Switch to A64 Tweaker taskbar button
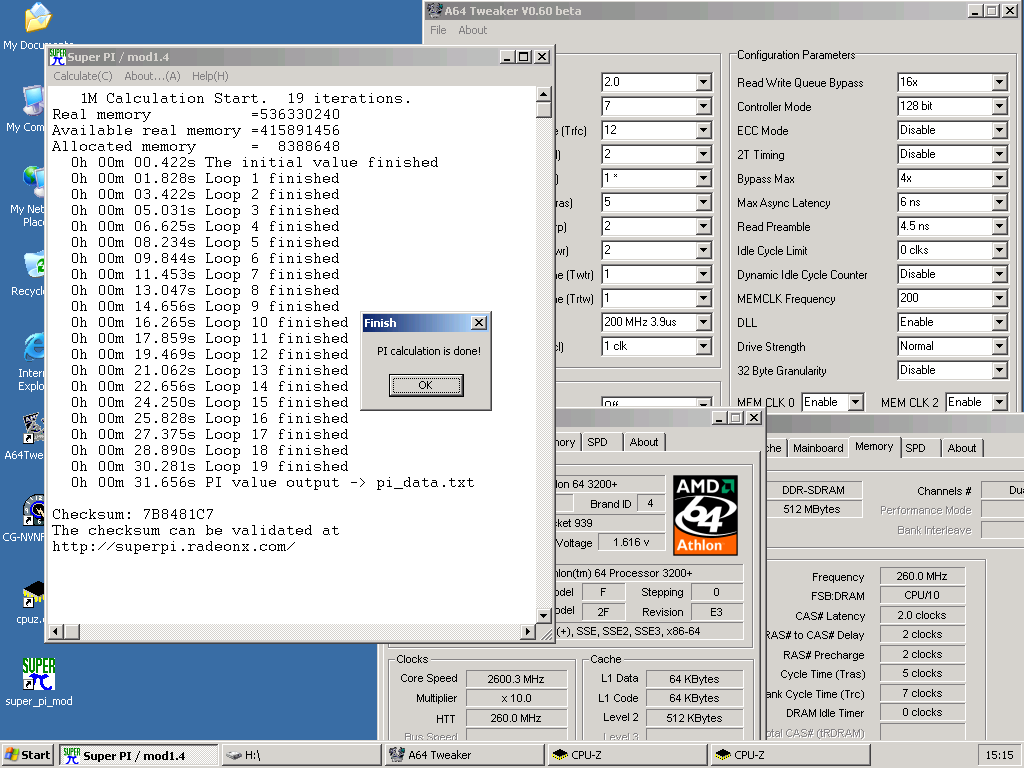 [464, 755]
